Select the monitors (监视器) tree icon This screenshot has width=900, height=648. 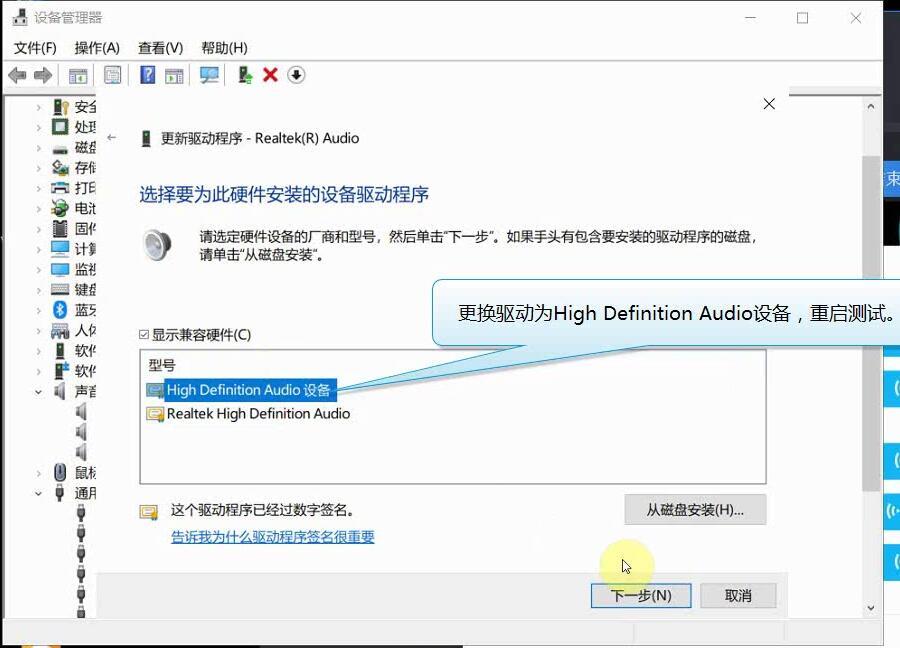pyautogui.click(x=60, y=269)
